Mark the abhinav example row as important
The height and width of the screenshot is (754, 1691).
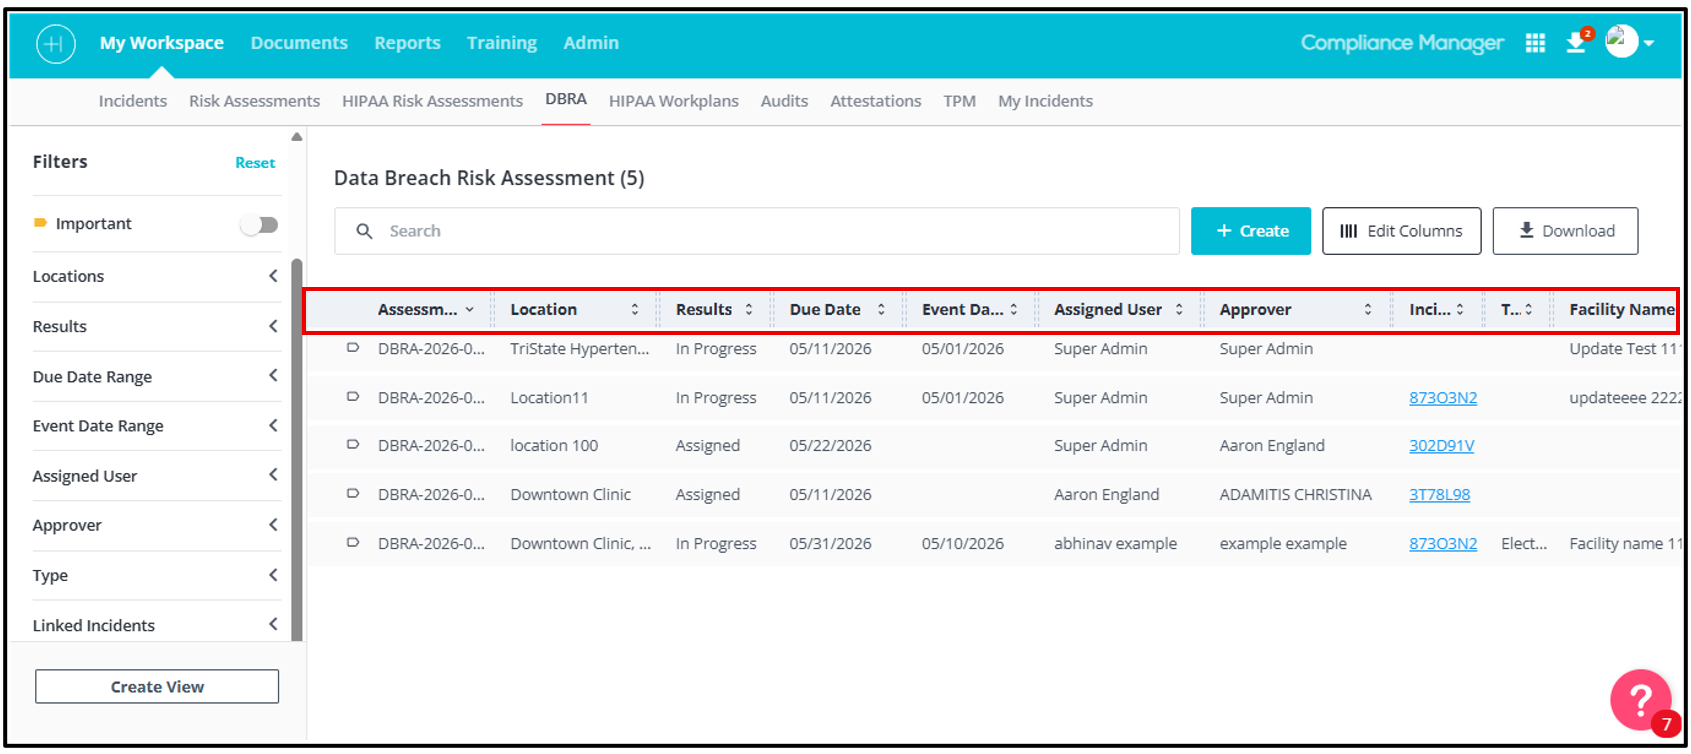coord(353,543)
